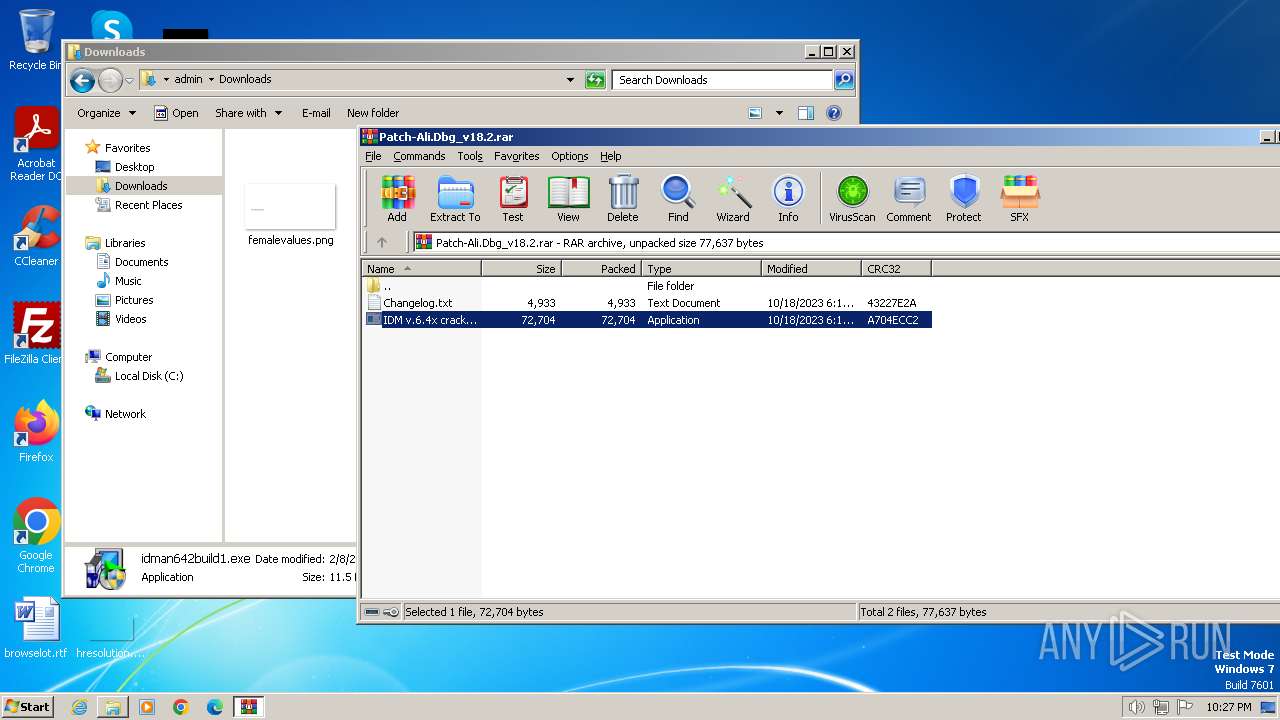Open Documents library

141,262
